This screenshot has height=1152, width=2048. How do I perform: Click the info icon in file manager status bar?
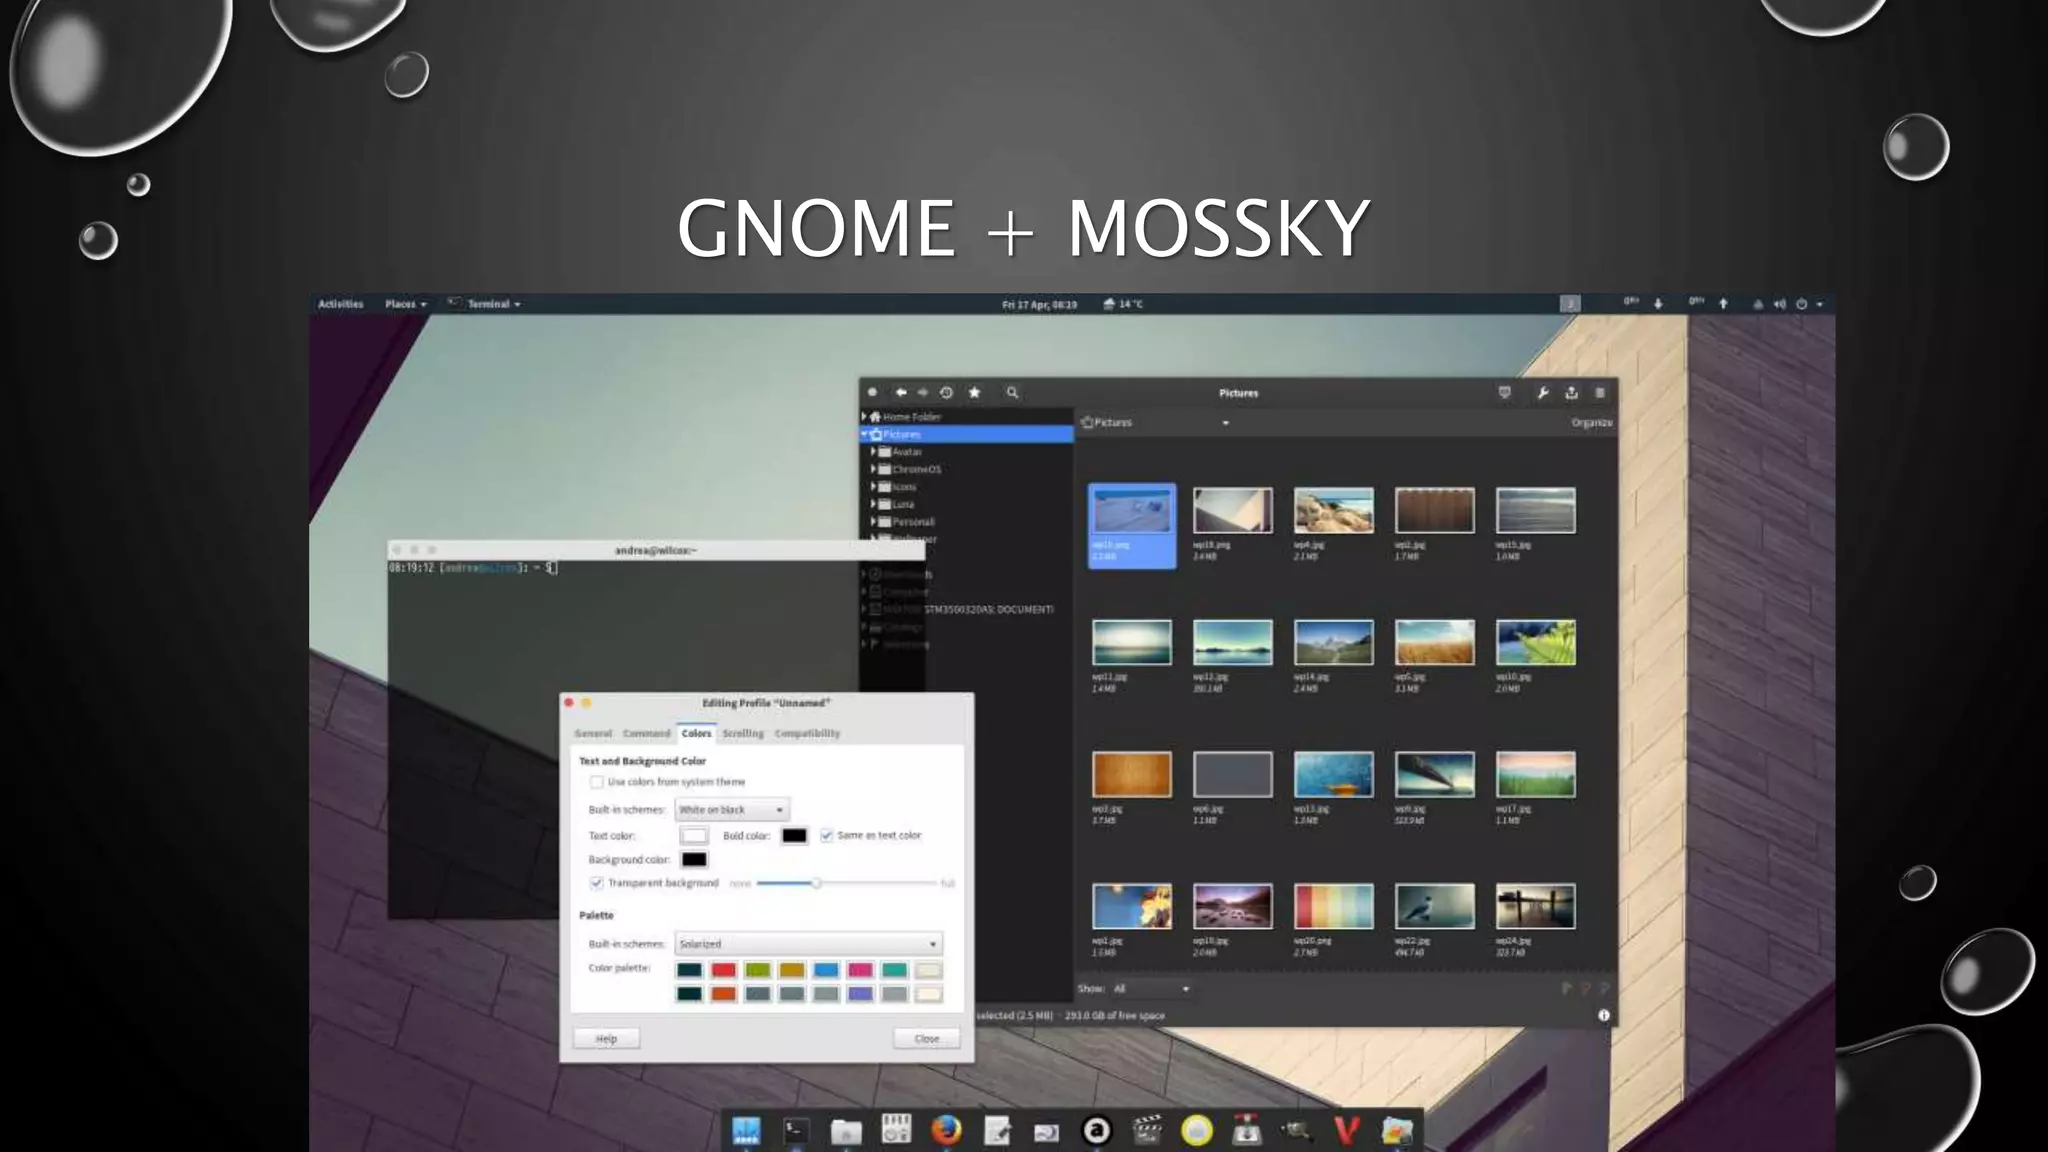tap(1604, 1015)
